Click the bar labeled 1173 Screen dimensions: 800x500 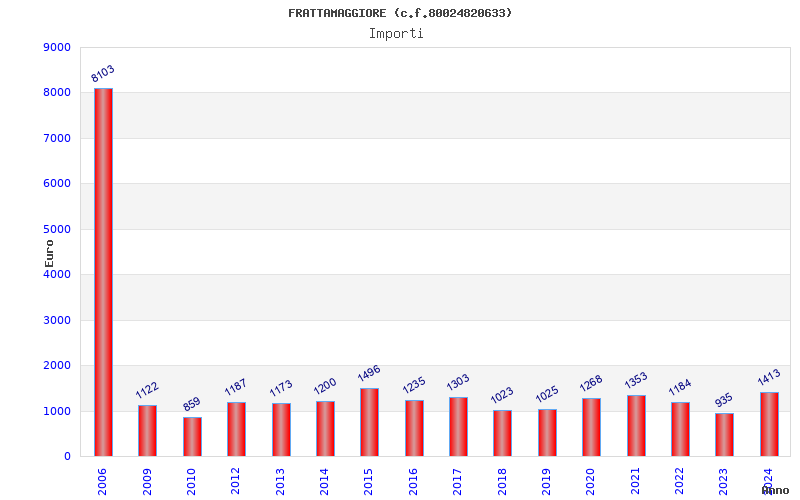point(281,430)
